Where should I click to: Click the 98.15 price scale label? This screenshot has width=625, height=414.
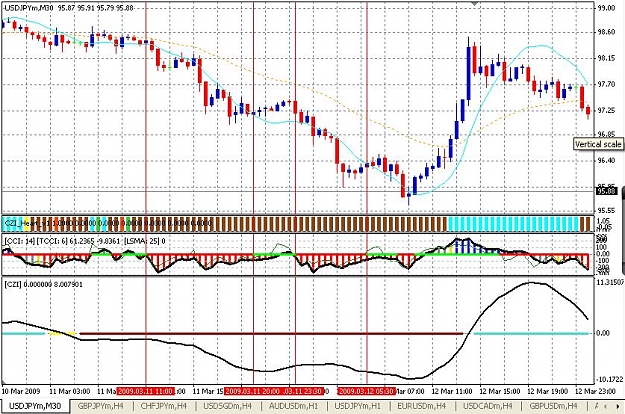coord(607,59)
